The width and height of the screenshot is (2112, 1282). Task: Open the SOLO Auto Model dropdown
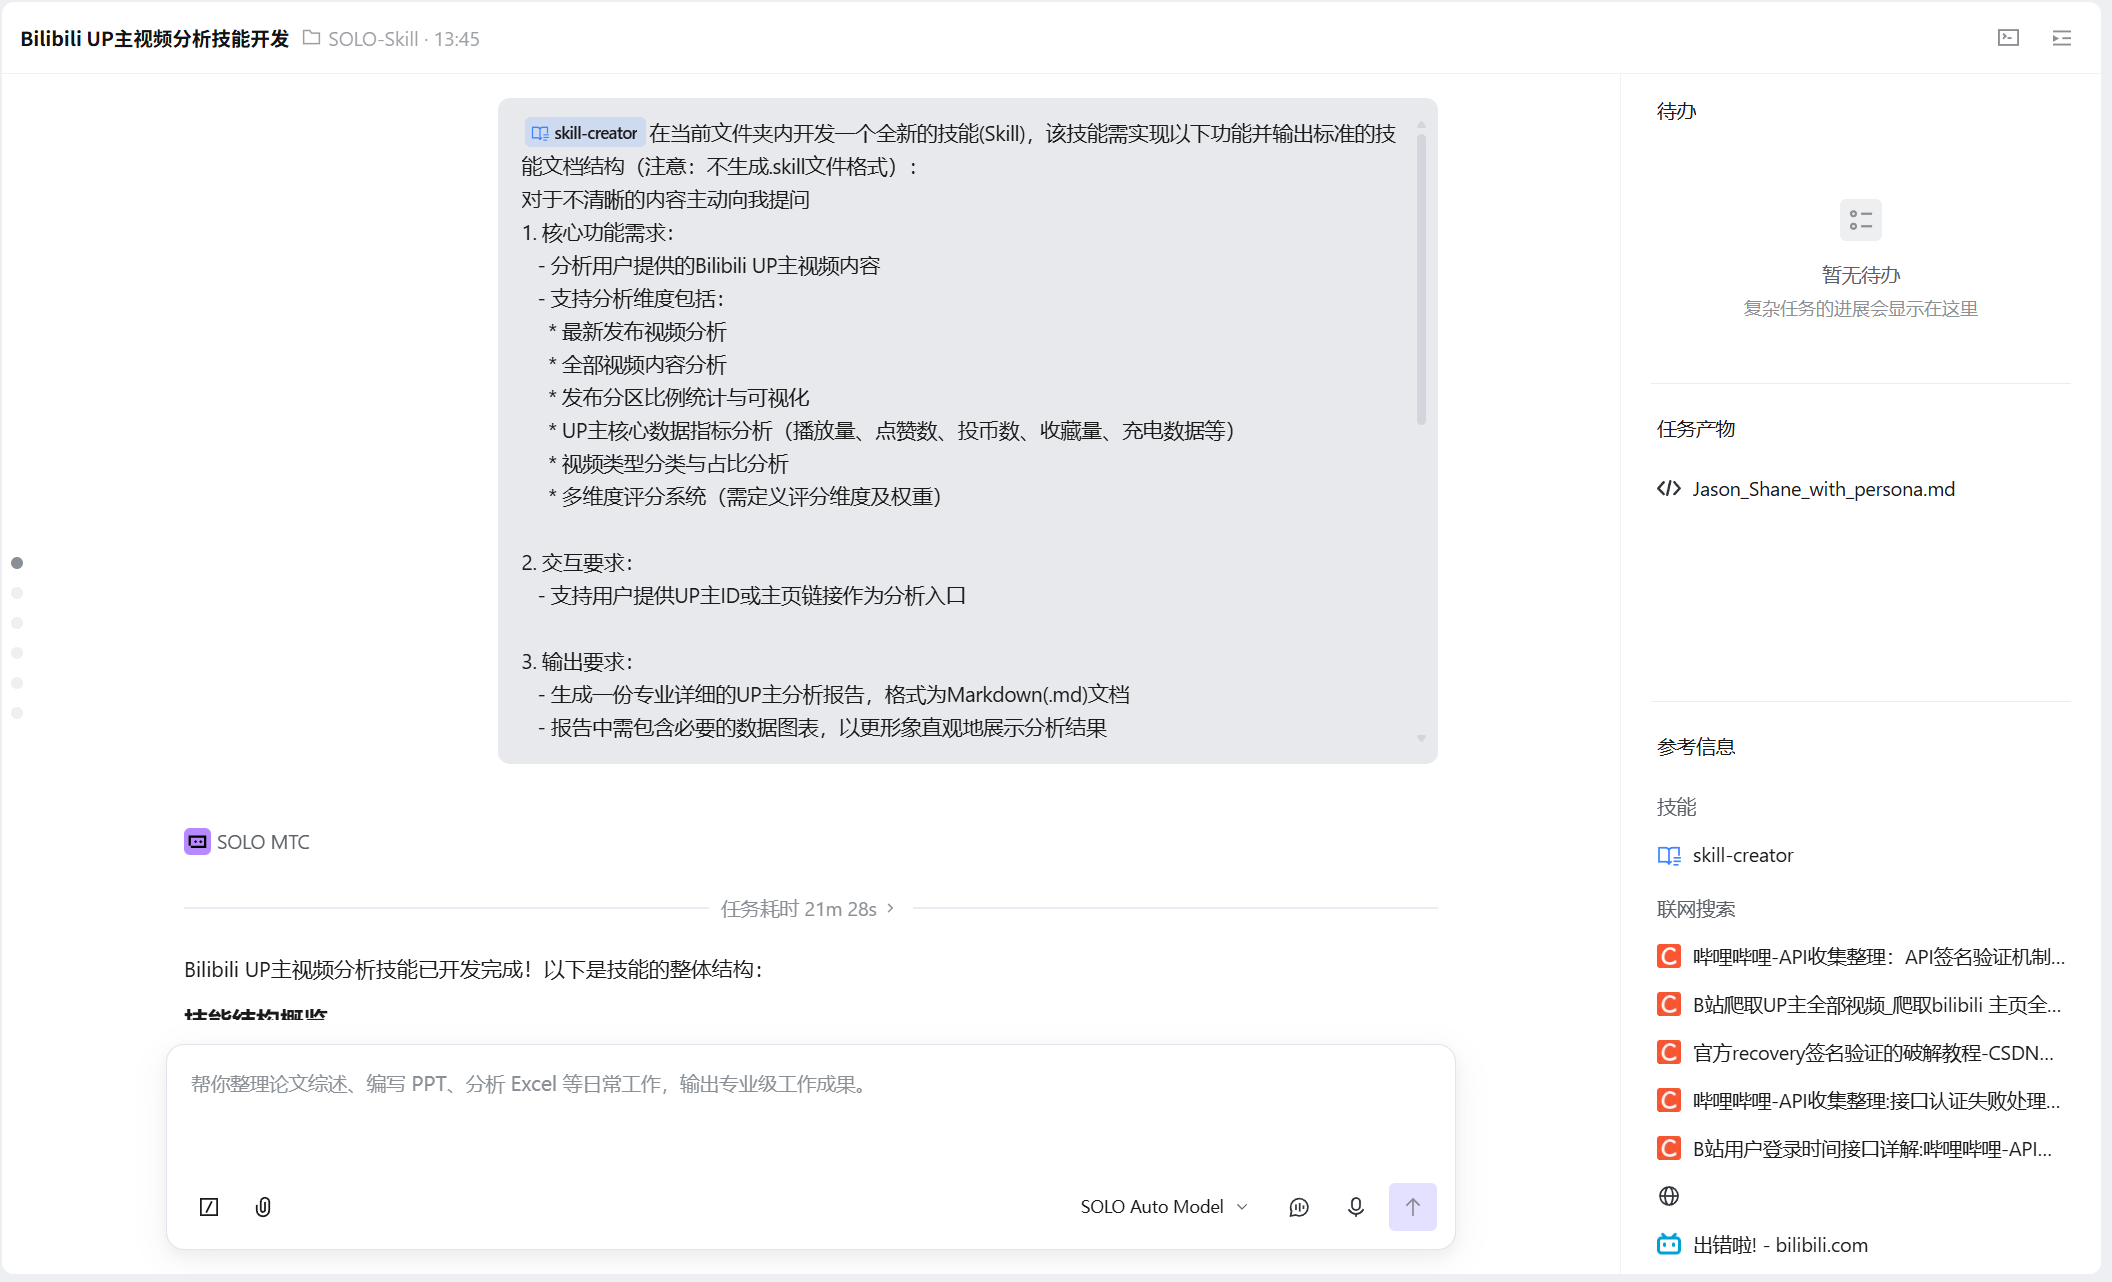click(1164, 1207)
